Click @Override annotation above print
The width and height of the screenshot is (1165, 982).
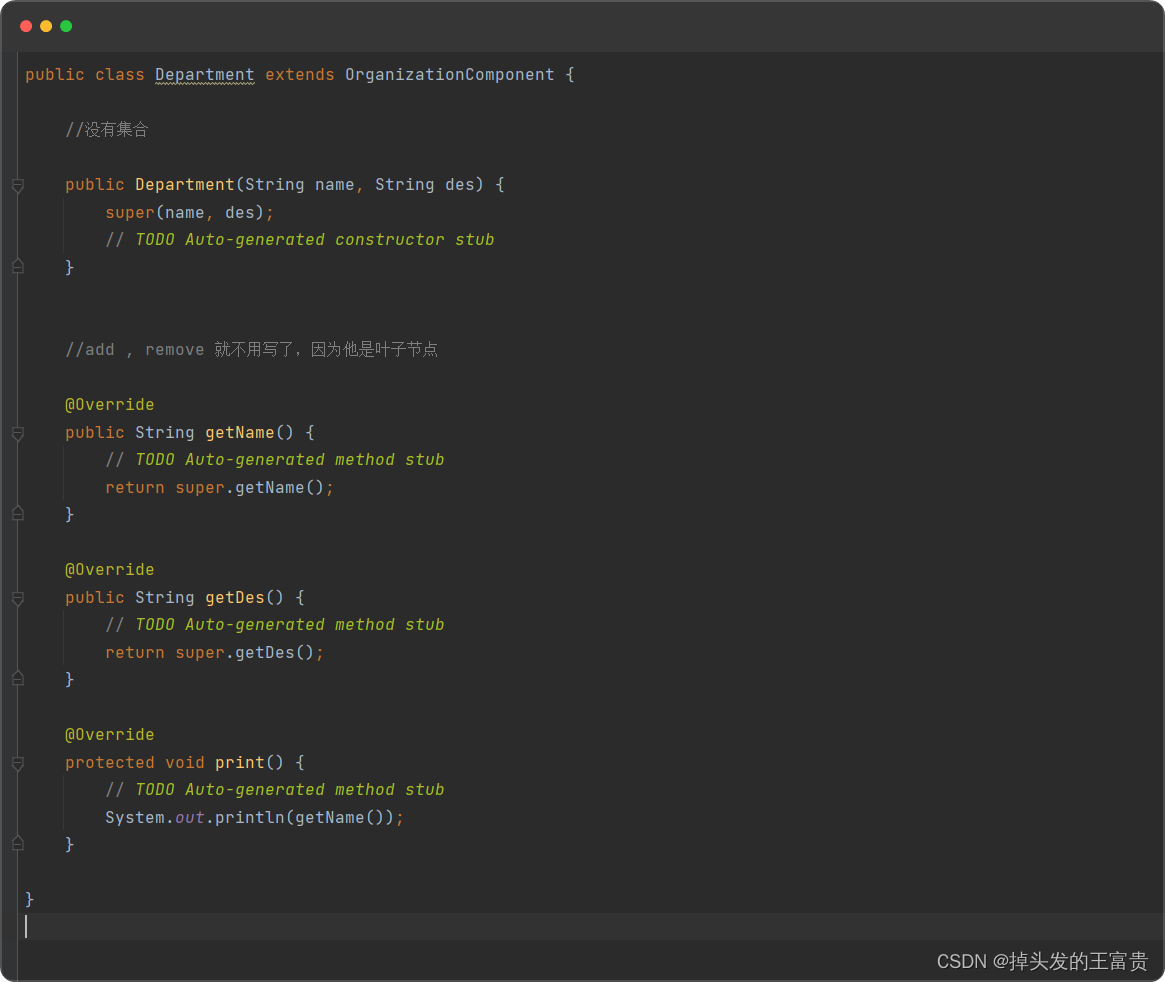(109, 735)
